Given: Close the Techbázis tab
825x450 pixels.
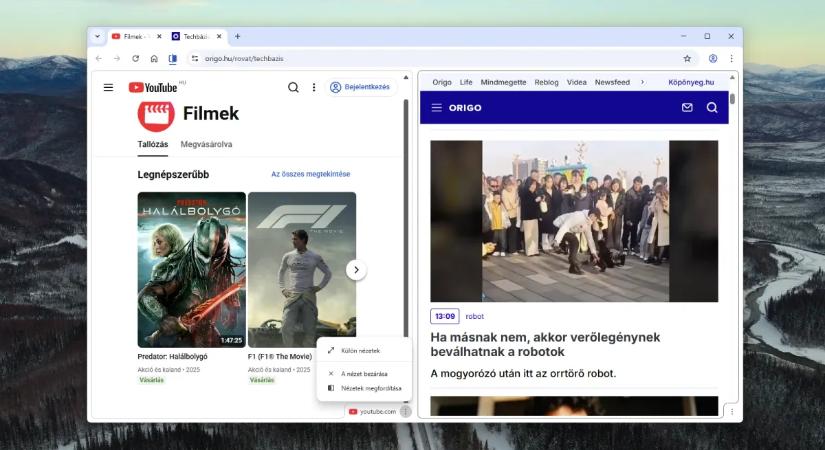Looking at the screenshot, I should tap(219, 36).
